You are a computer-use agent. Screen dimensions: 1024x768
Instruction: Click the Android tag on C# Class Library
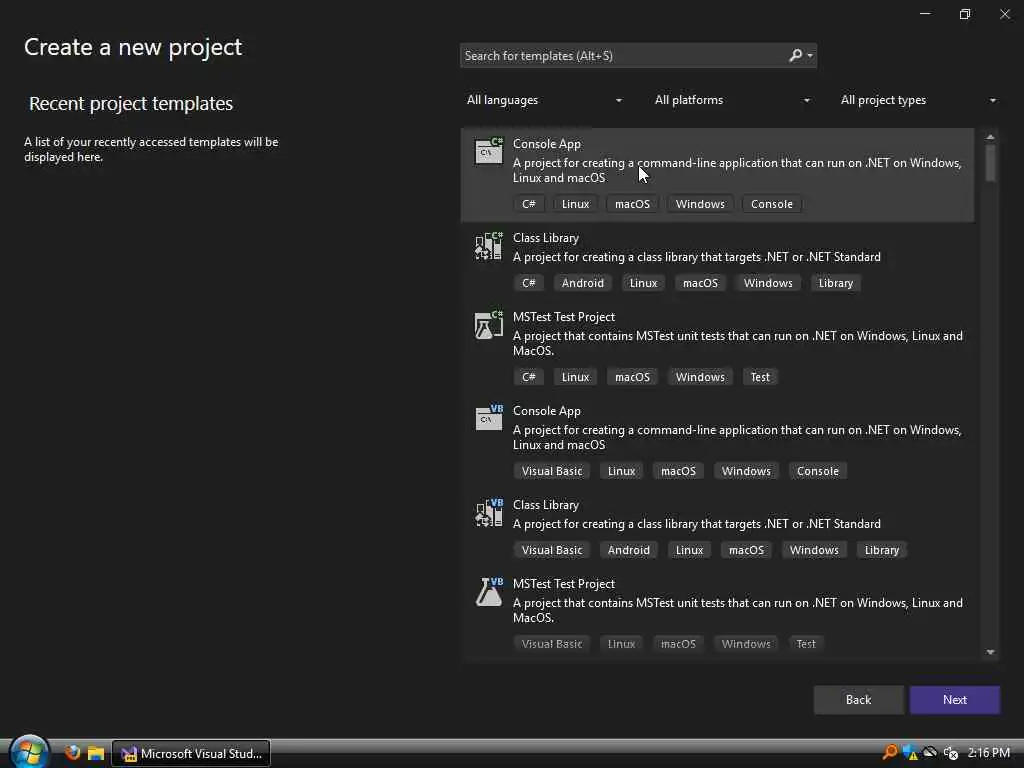tap(583, 283)
